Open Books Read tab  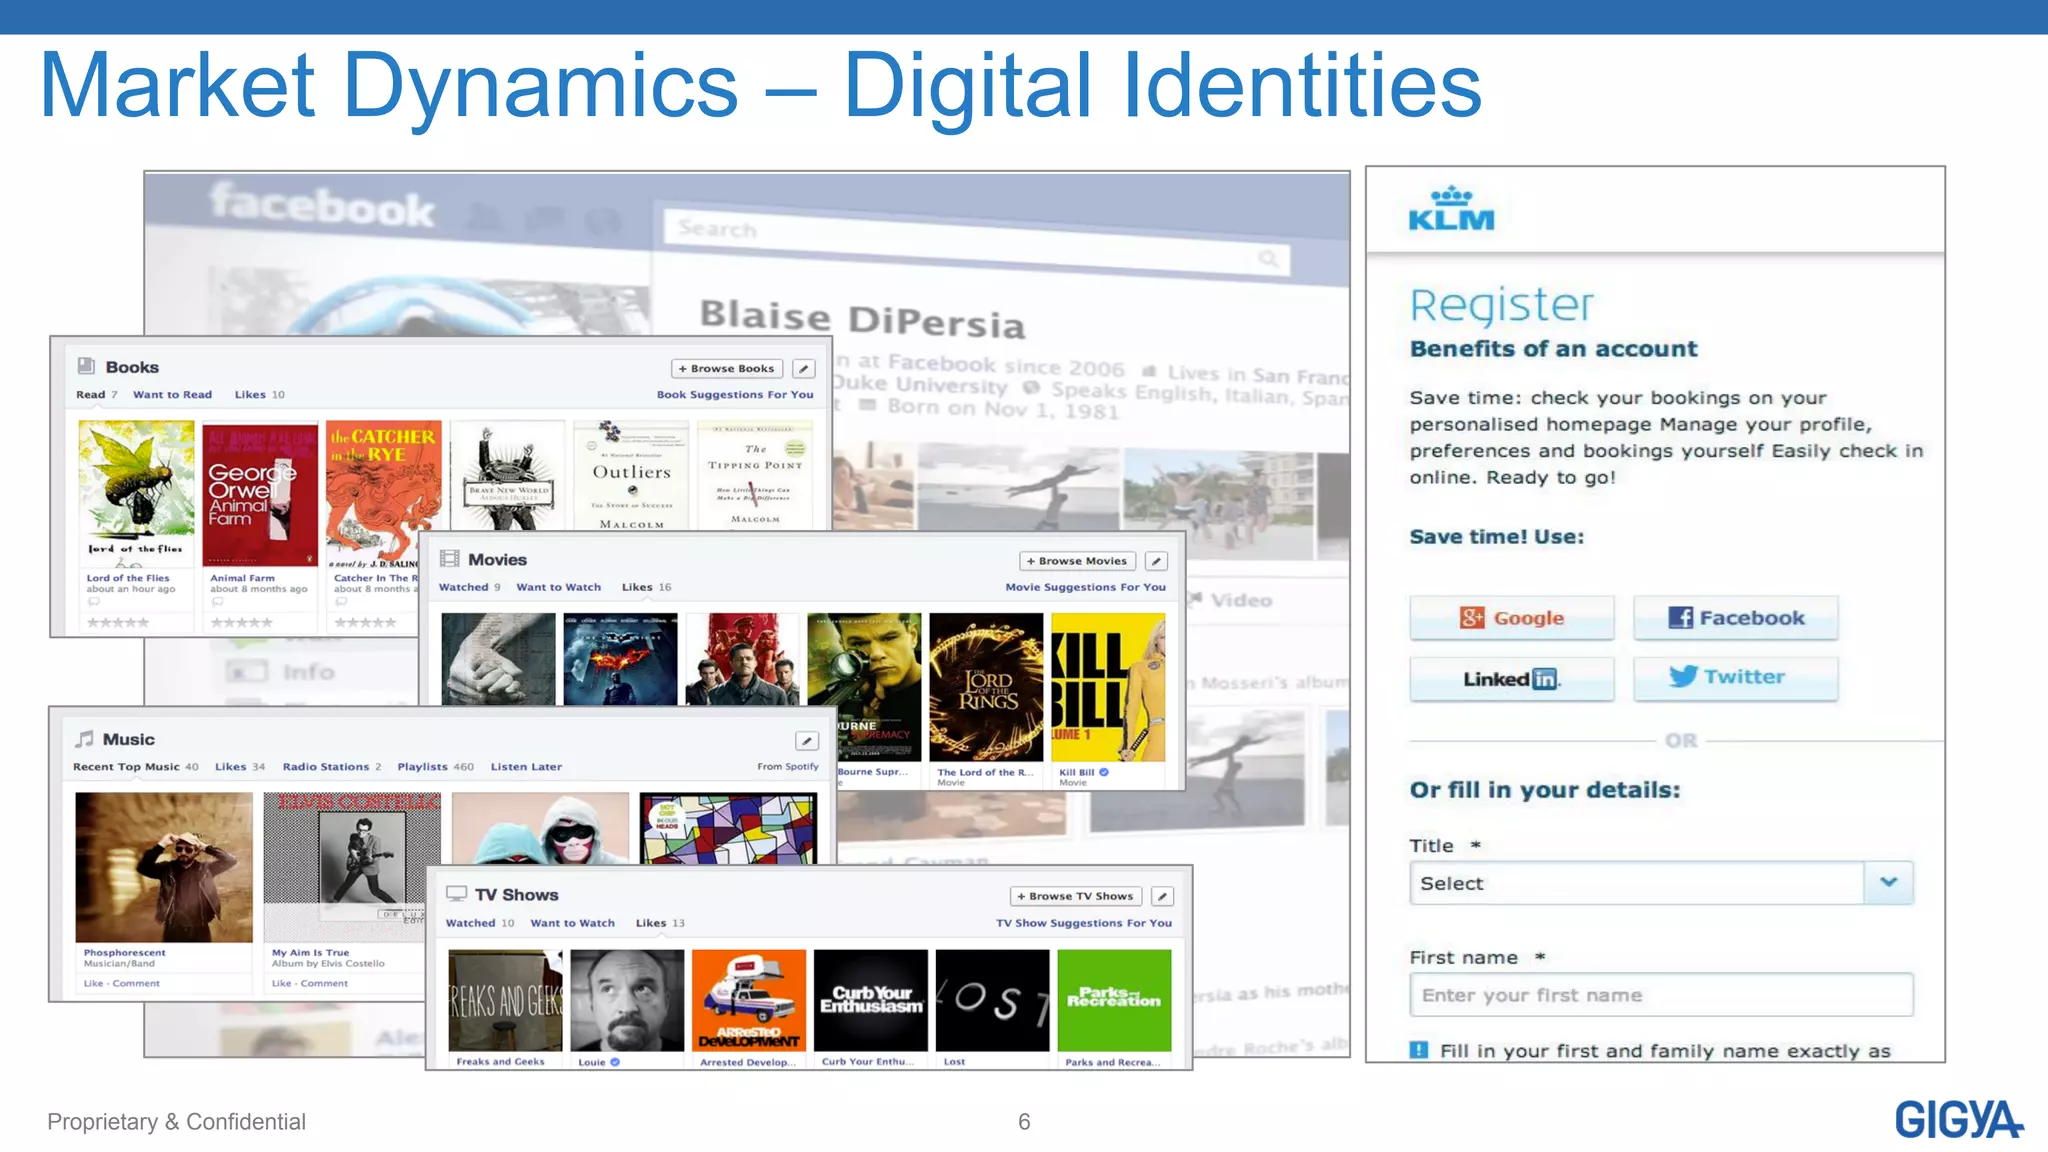tap(96, 395)
